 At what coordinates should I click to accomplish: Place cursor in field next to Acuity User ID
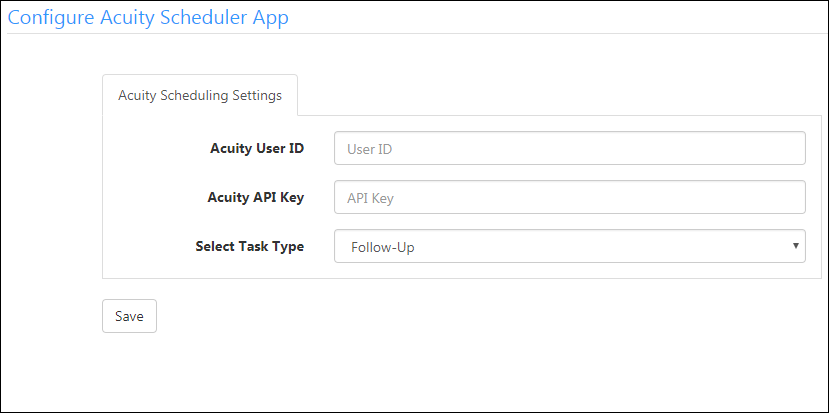click(570, 148)
